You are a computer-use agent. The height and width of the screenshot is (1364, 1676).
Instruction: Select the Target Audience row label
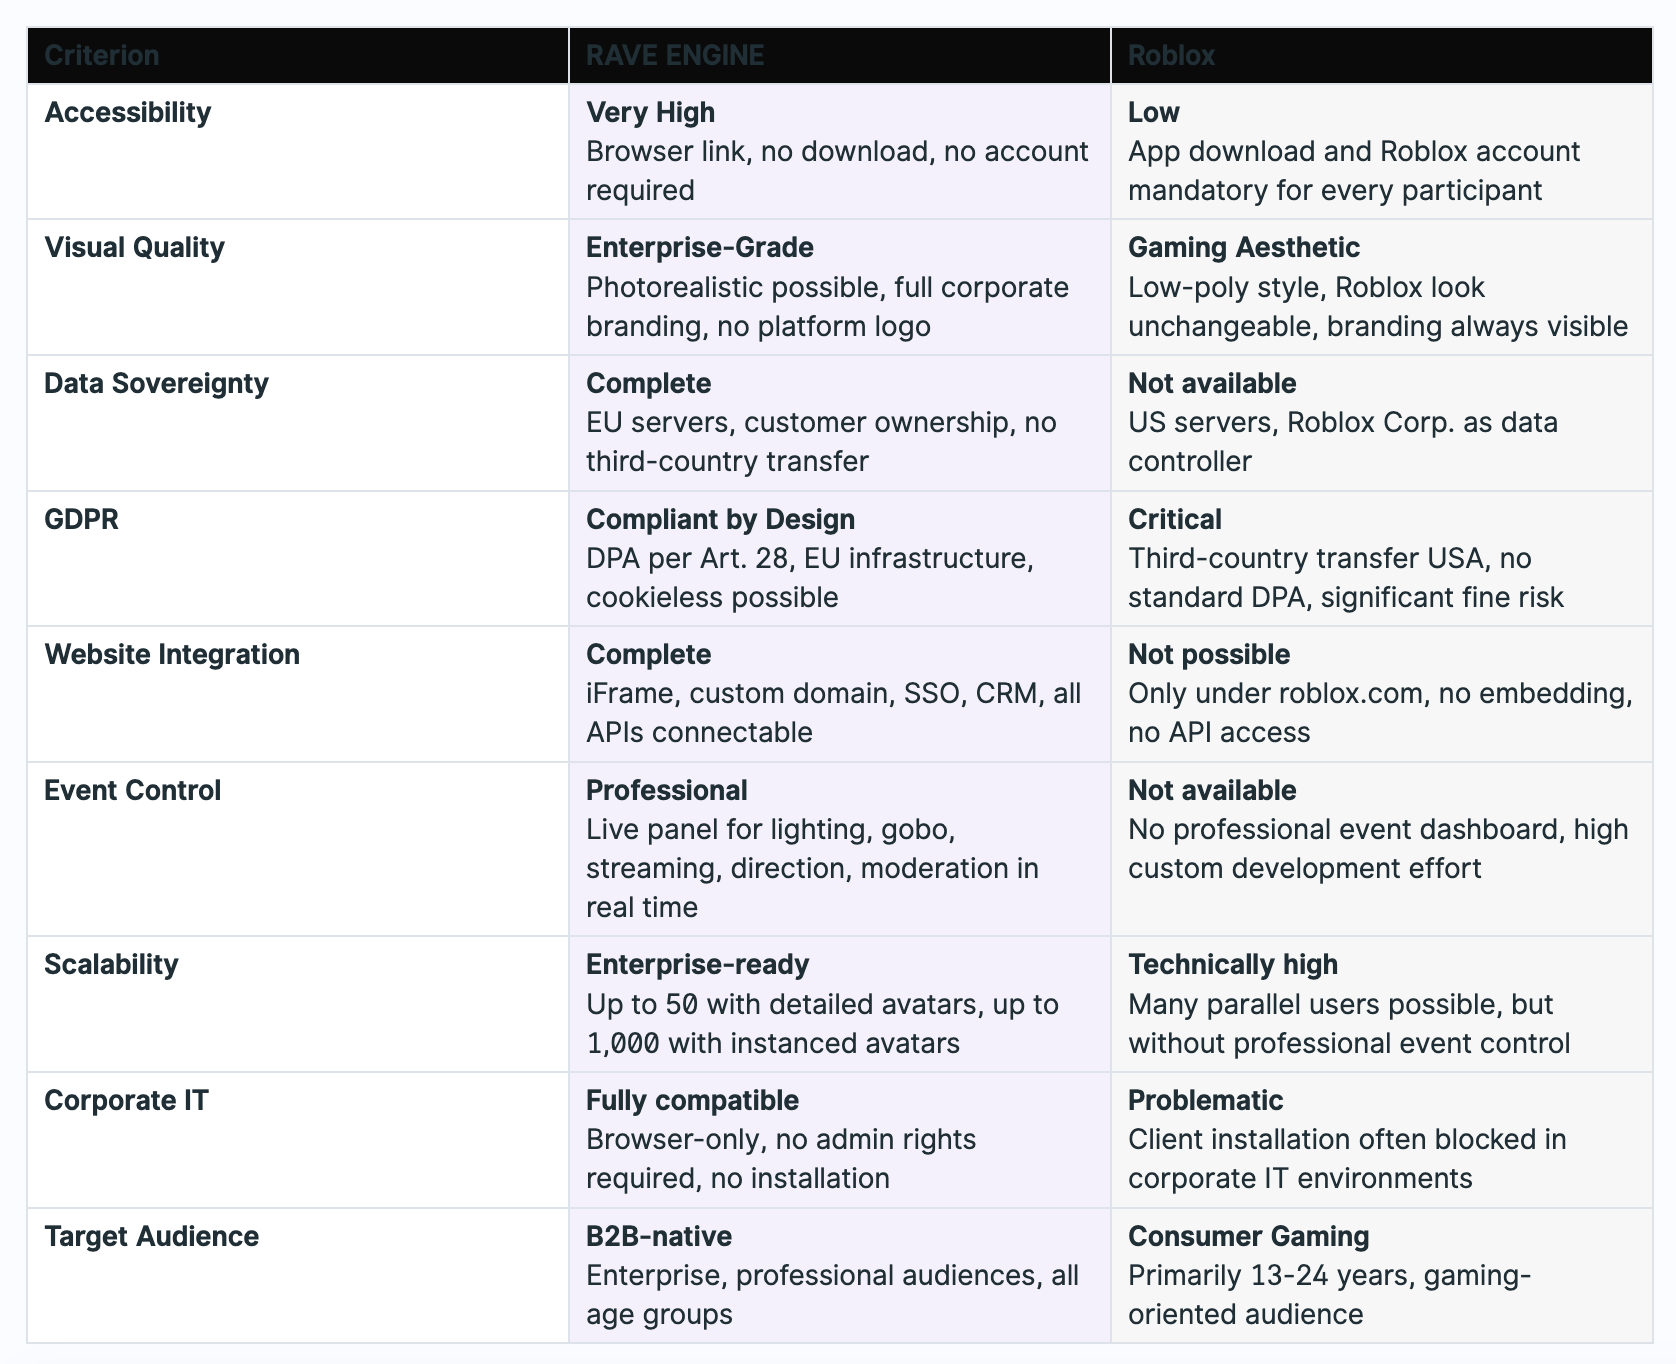pos(151,1236)
